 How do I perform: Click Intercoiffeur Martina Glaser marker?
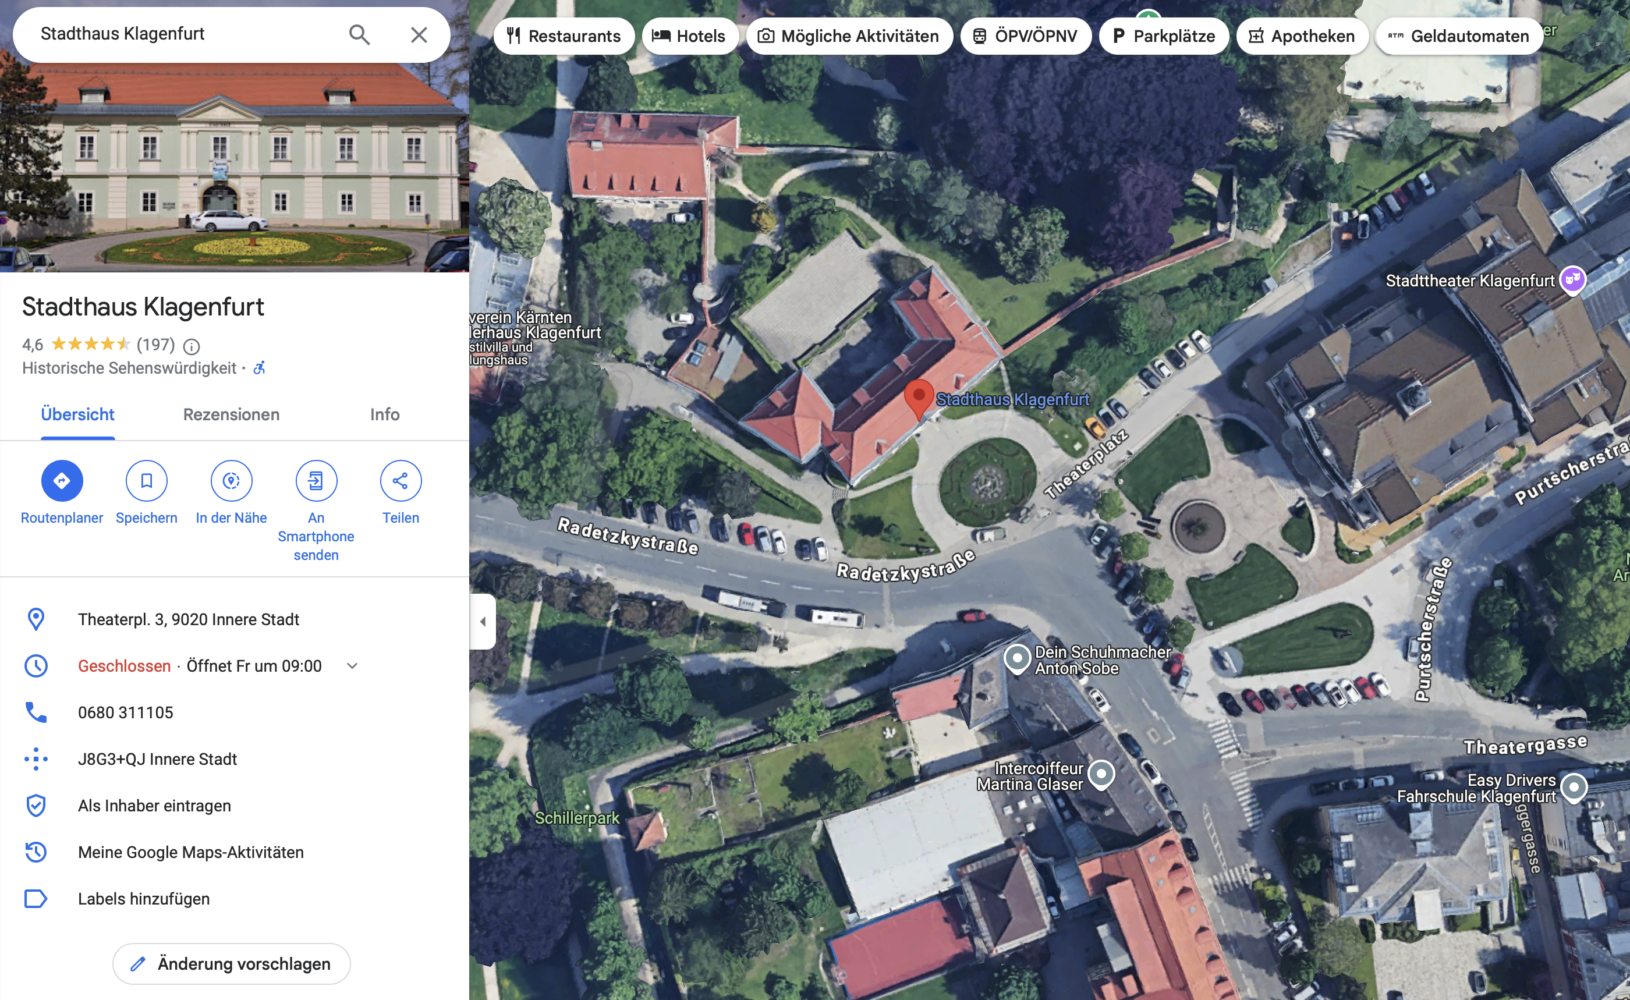(x=1101, y=774)
